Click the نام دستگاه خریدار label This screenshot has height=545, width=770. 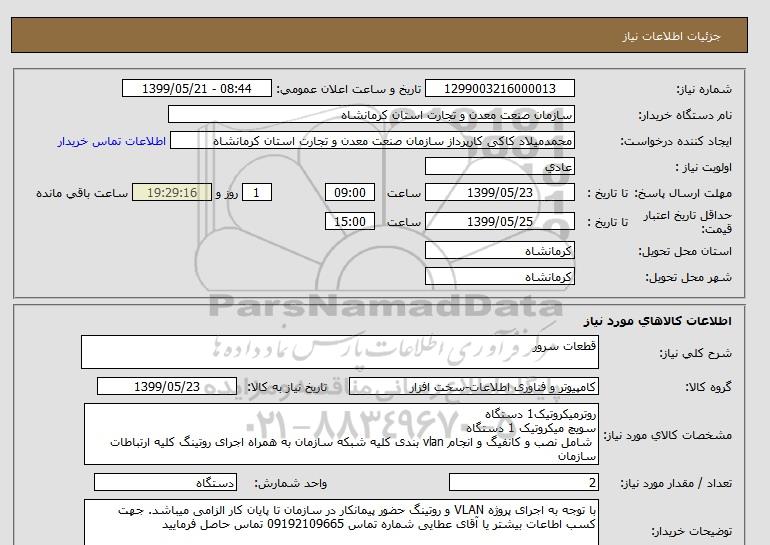click(685, 115)
